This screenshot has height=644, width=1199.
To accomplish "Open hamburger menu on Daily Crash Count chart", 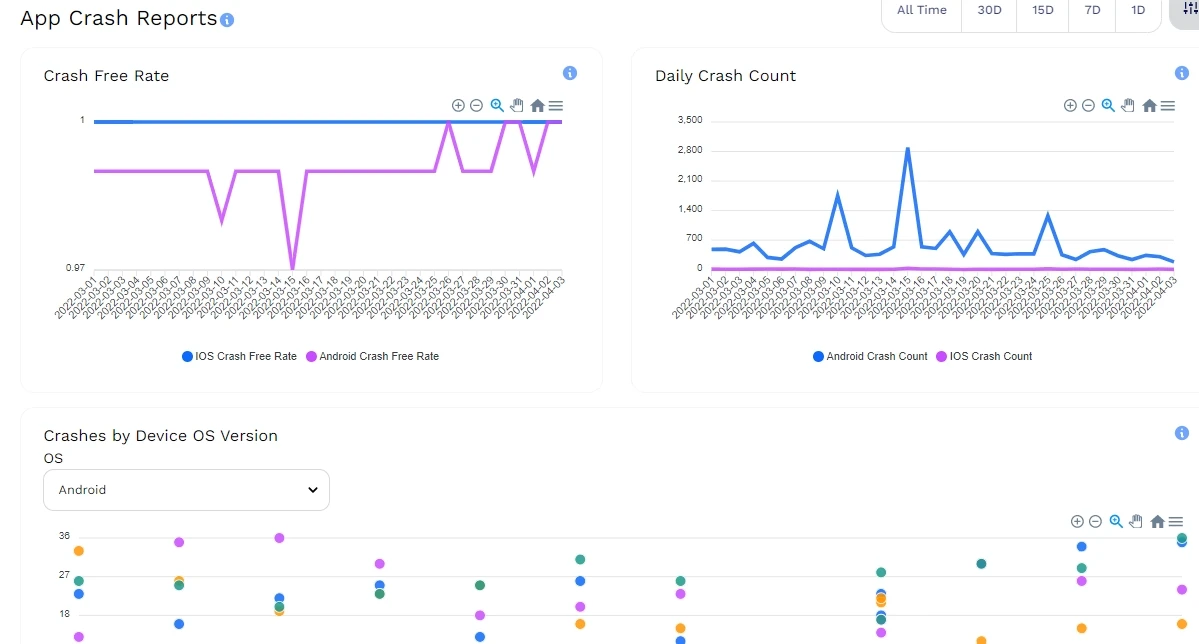I will point(1168,106).
